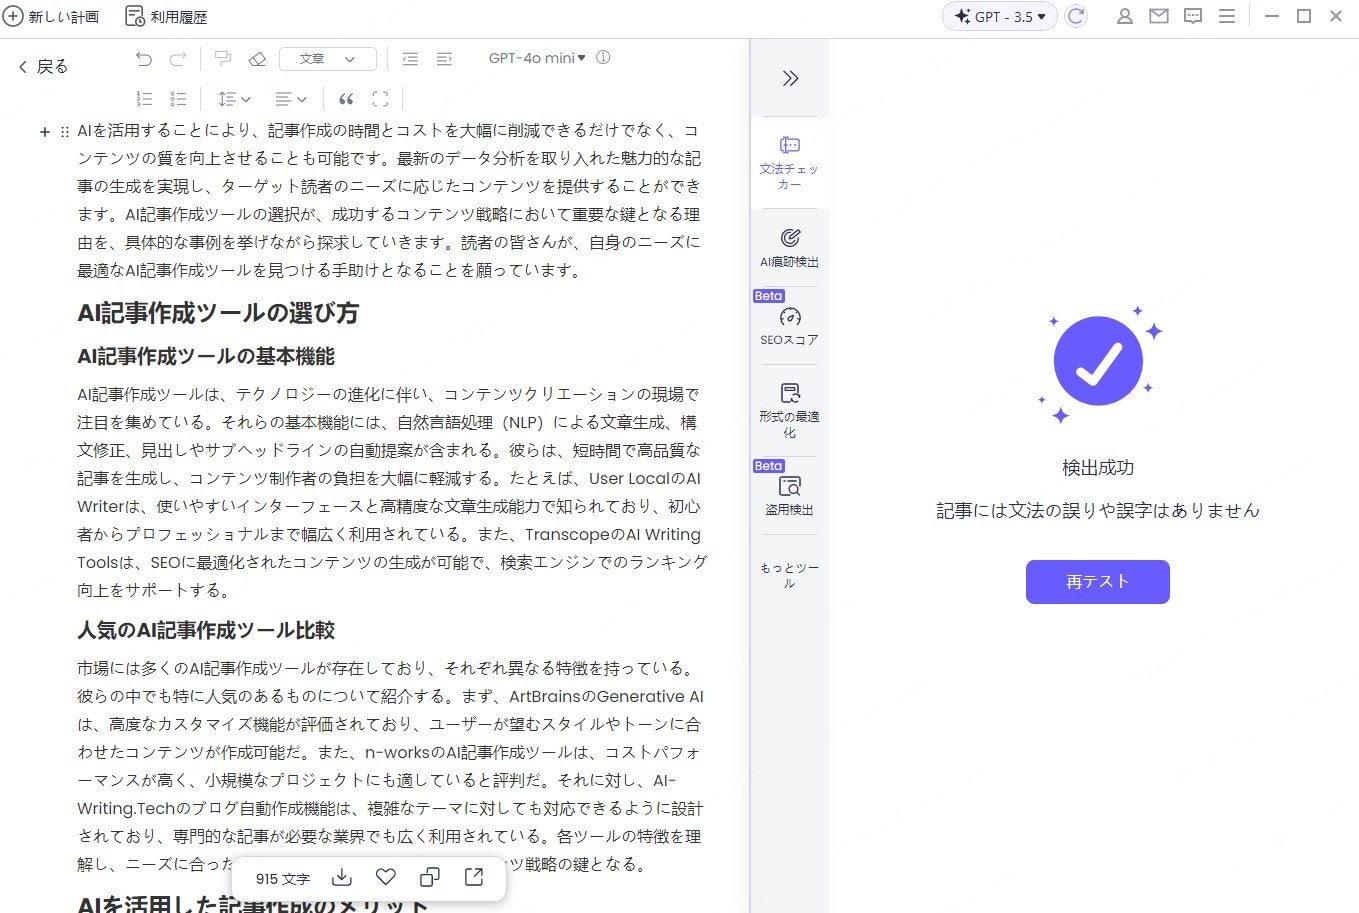This screenshot has height=913, width=1359.
Task: Close the application window
Action: pyautogui.click(x=1336, y=17)
